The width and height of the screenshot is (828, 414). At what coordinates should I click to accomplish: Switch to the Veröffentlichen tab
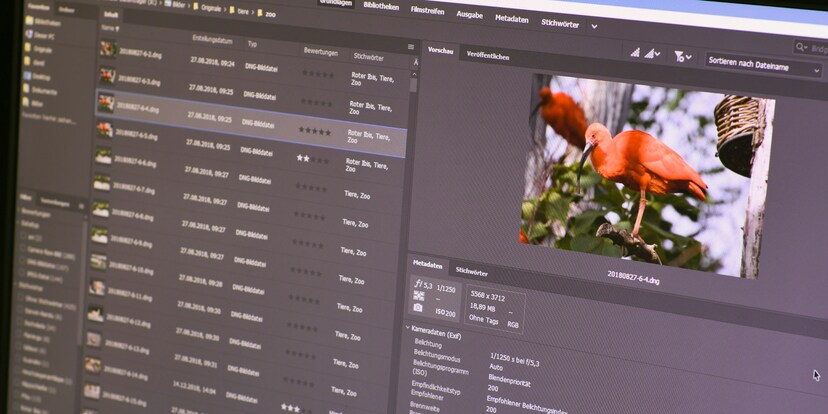click(x=487, y=56)
